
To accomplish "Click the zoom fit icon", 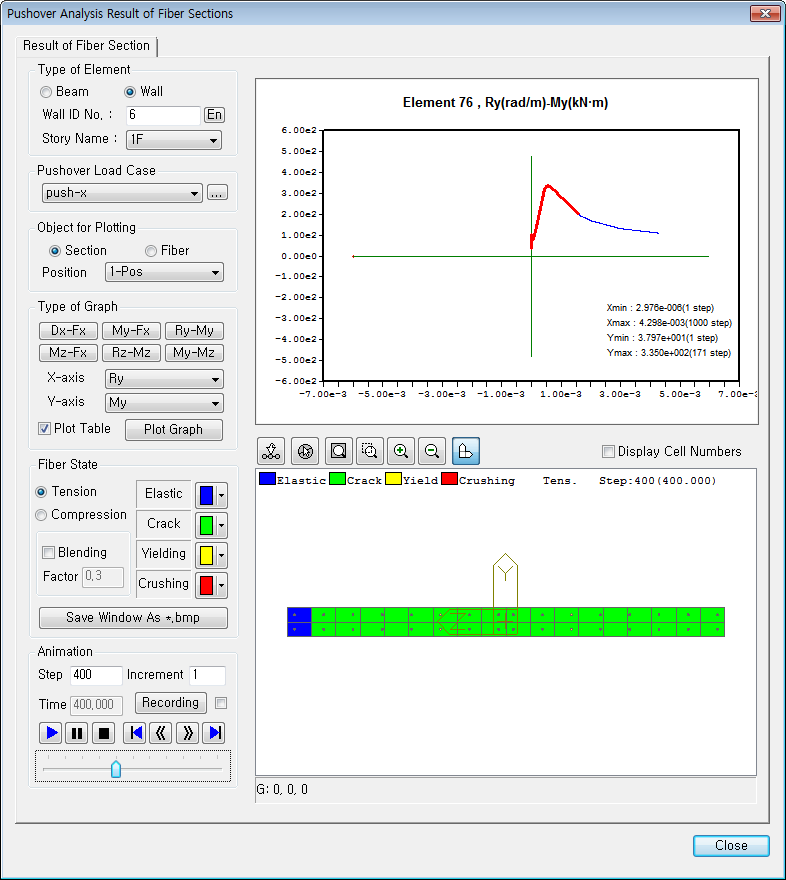I will click(x=339, y=451).
